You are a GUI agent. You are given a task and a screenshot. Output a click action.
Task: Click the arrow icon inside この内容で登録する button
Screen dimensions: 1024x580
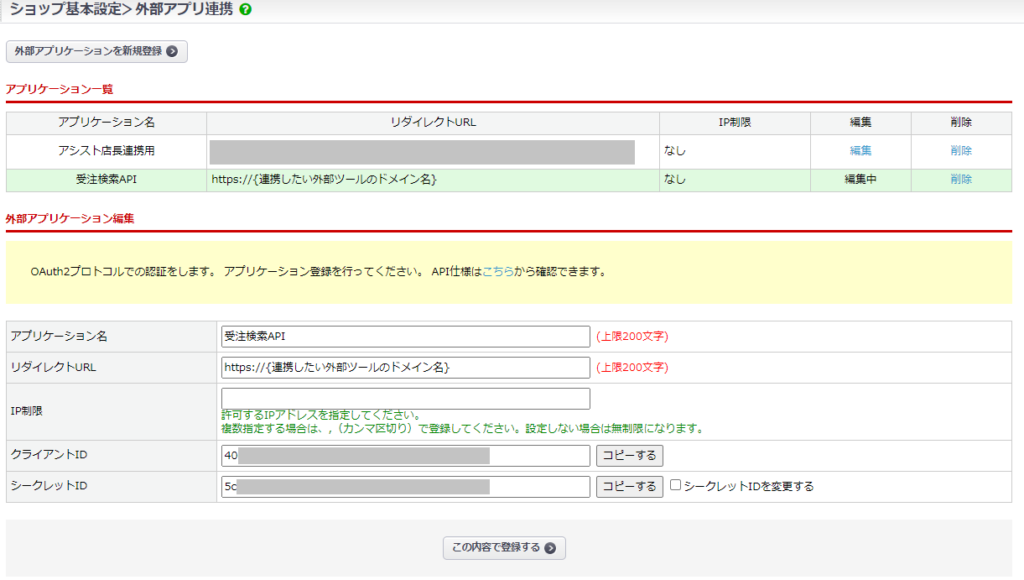[x=552, y=548]
